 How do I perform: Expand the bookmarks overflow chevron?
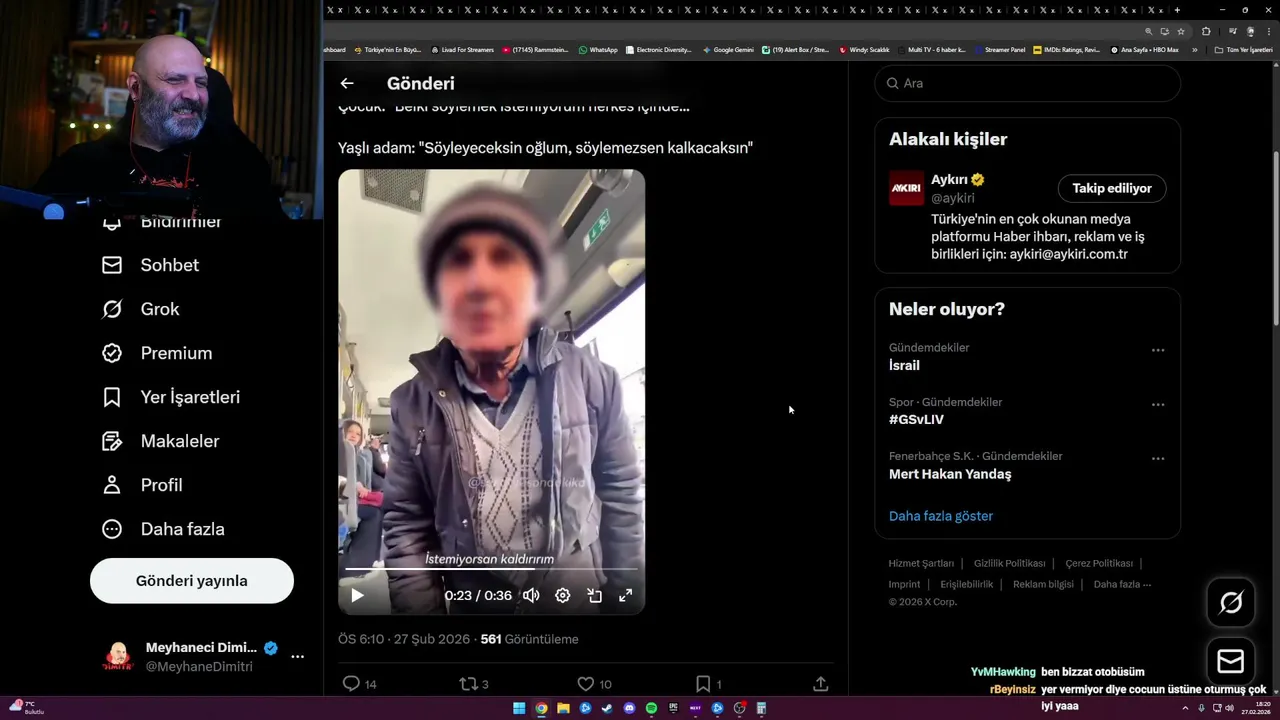pyautogui.click(x=1194, y=49)
